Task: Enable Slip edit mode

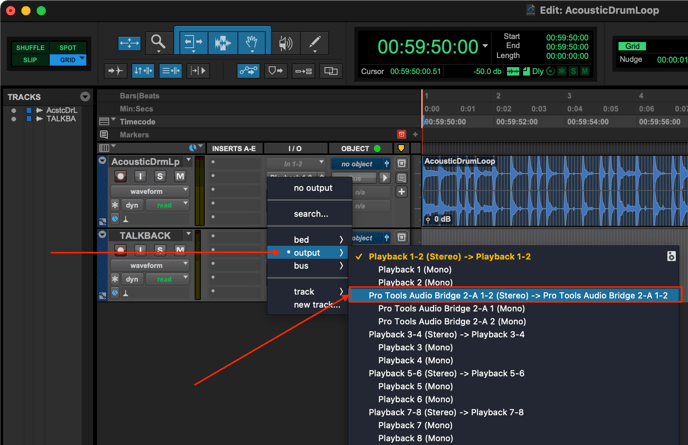Action: [30, 60]
